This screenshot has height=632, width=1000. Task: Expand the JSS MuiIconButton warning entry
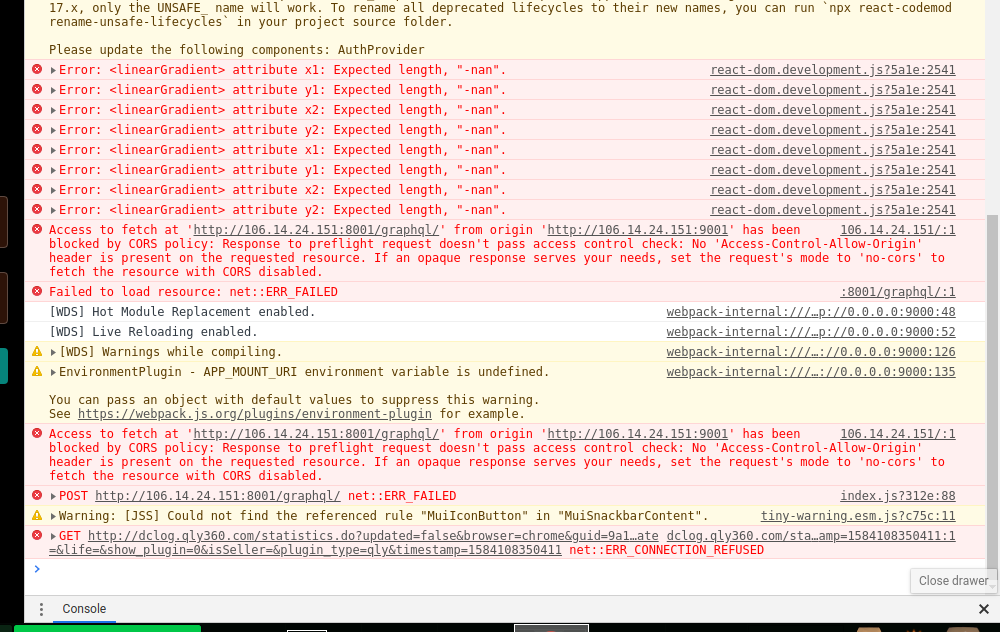click(x=54, y=516)
